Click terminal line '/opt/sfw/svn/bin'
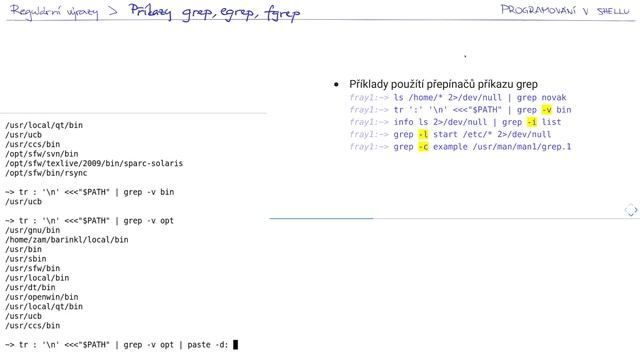This screenshot has width=640, height=360. click(42, 154)
